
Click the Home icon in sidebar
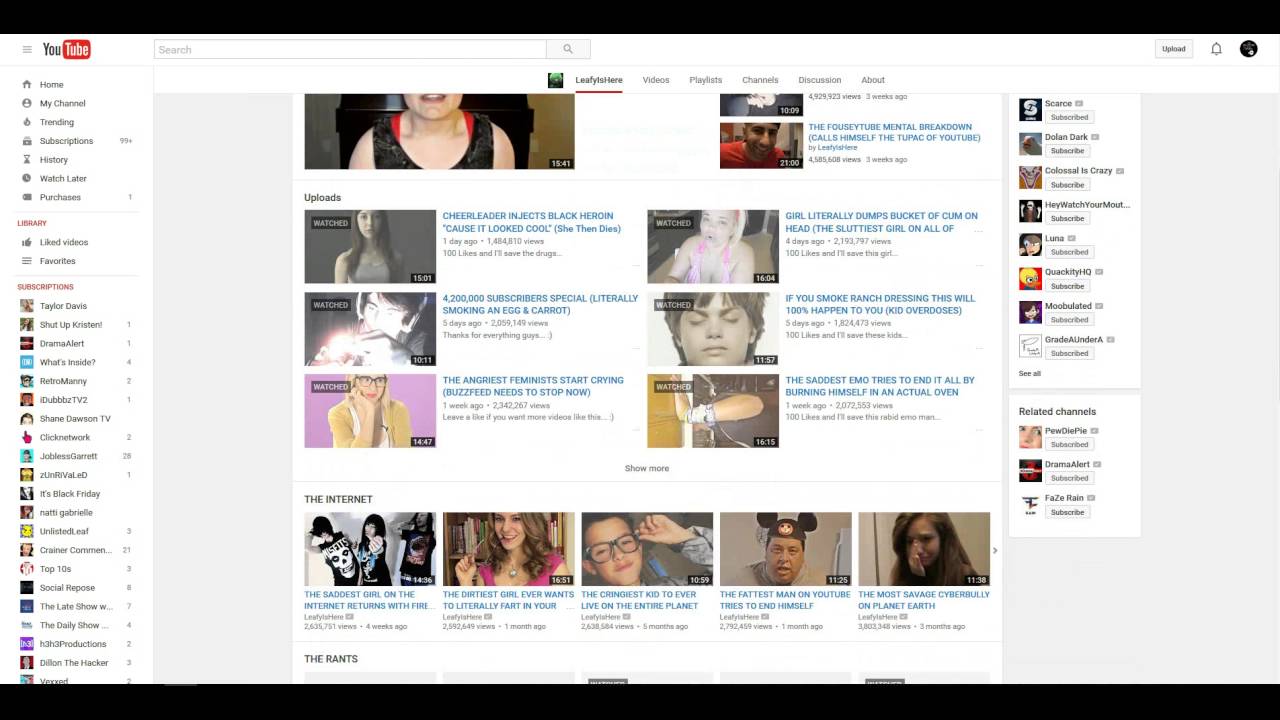(27, 84)
